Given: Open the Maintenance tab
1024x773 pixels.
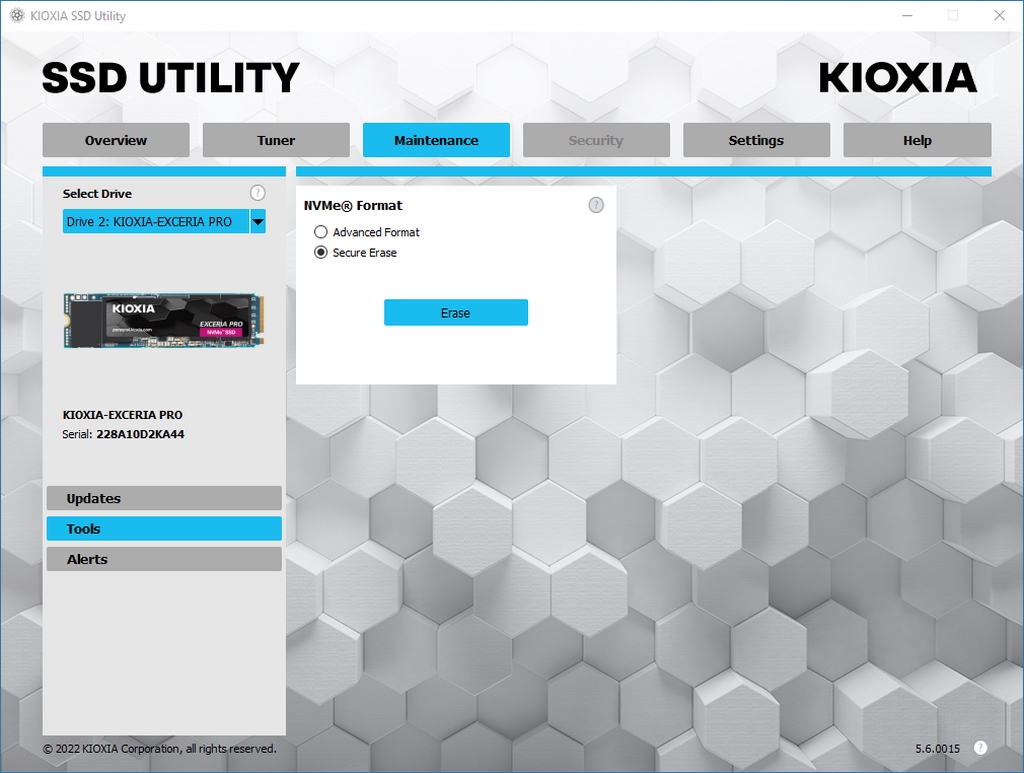Looking at the screenshot, I should [436, 140].
